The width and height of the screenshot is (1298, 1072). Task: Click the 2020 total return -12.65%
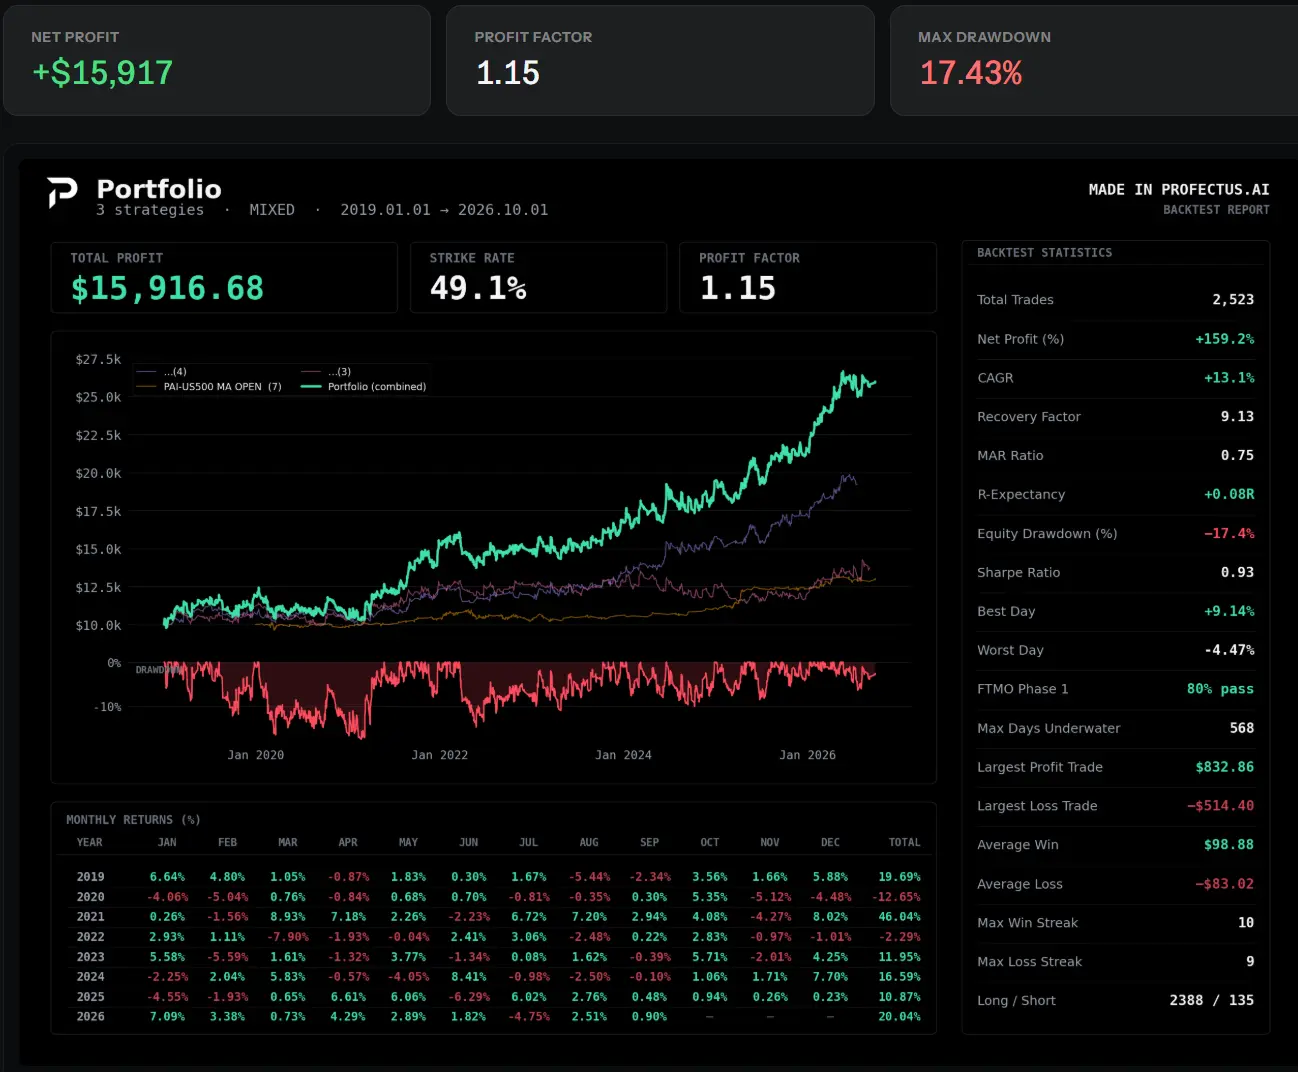click(x=896, y=897)
